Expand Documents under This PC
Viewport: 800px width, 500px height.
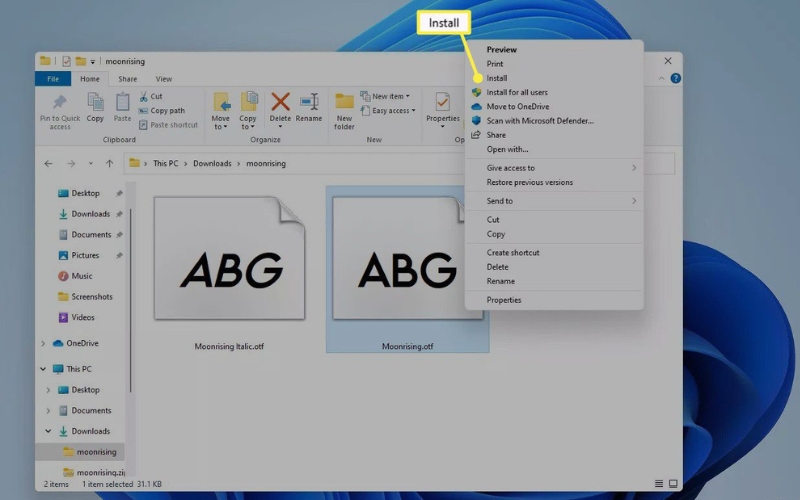[x=48, y=411]
